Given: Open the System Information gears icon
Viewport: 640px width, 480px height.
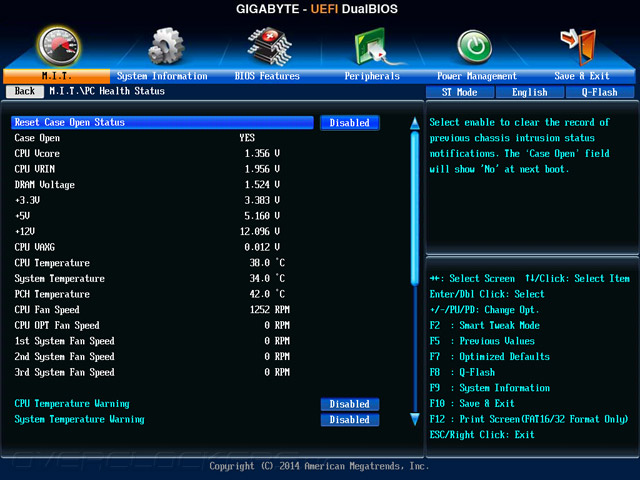Looking at the screenshot, I should point(166,46).
